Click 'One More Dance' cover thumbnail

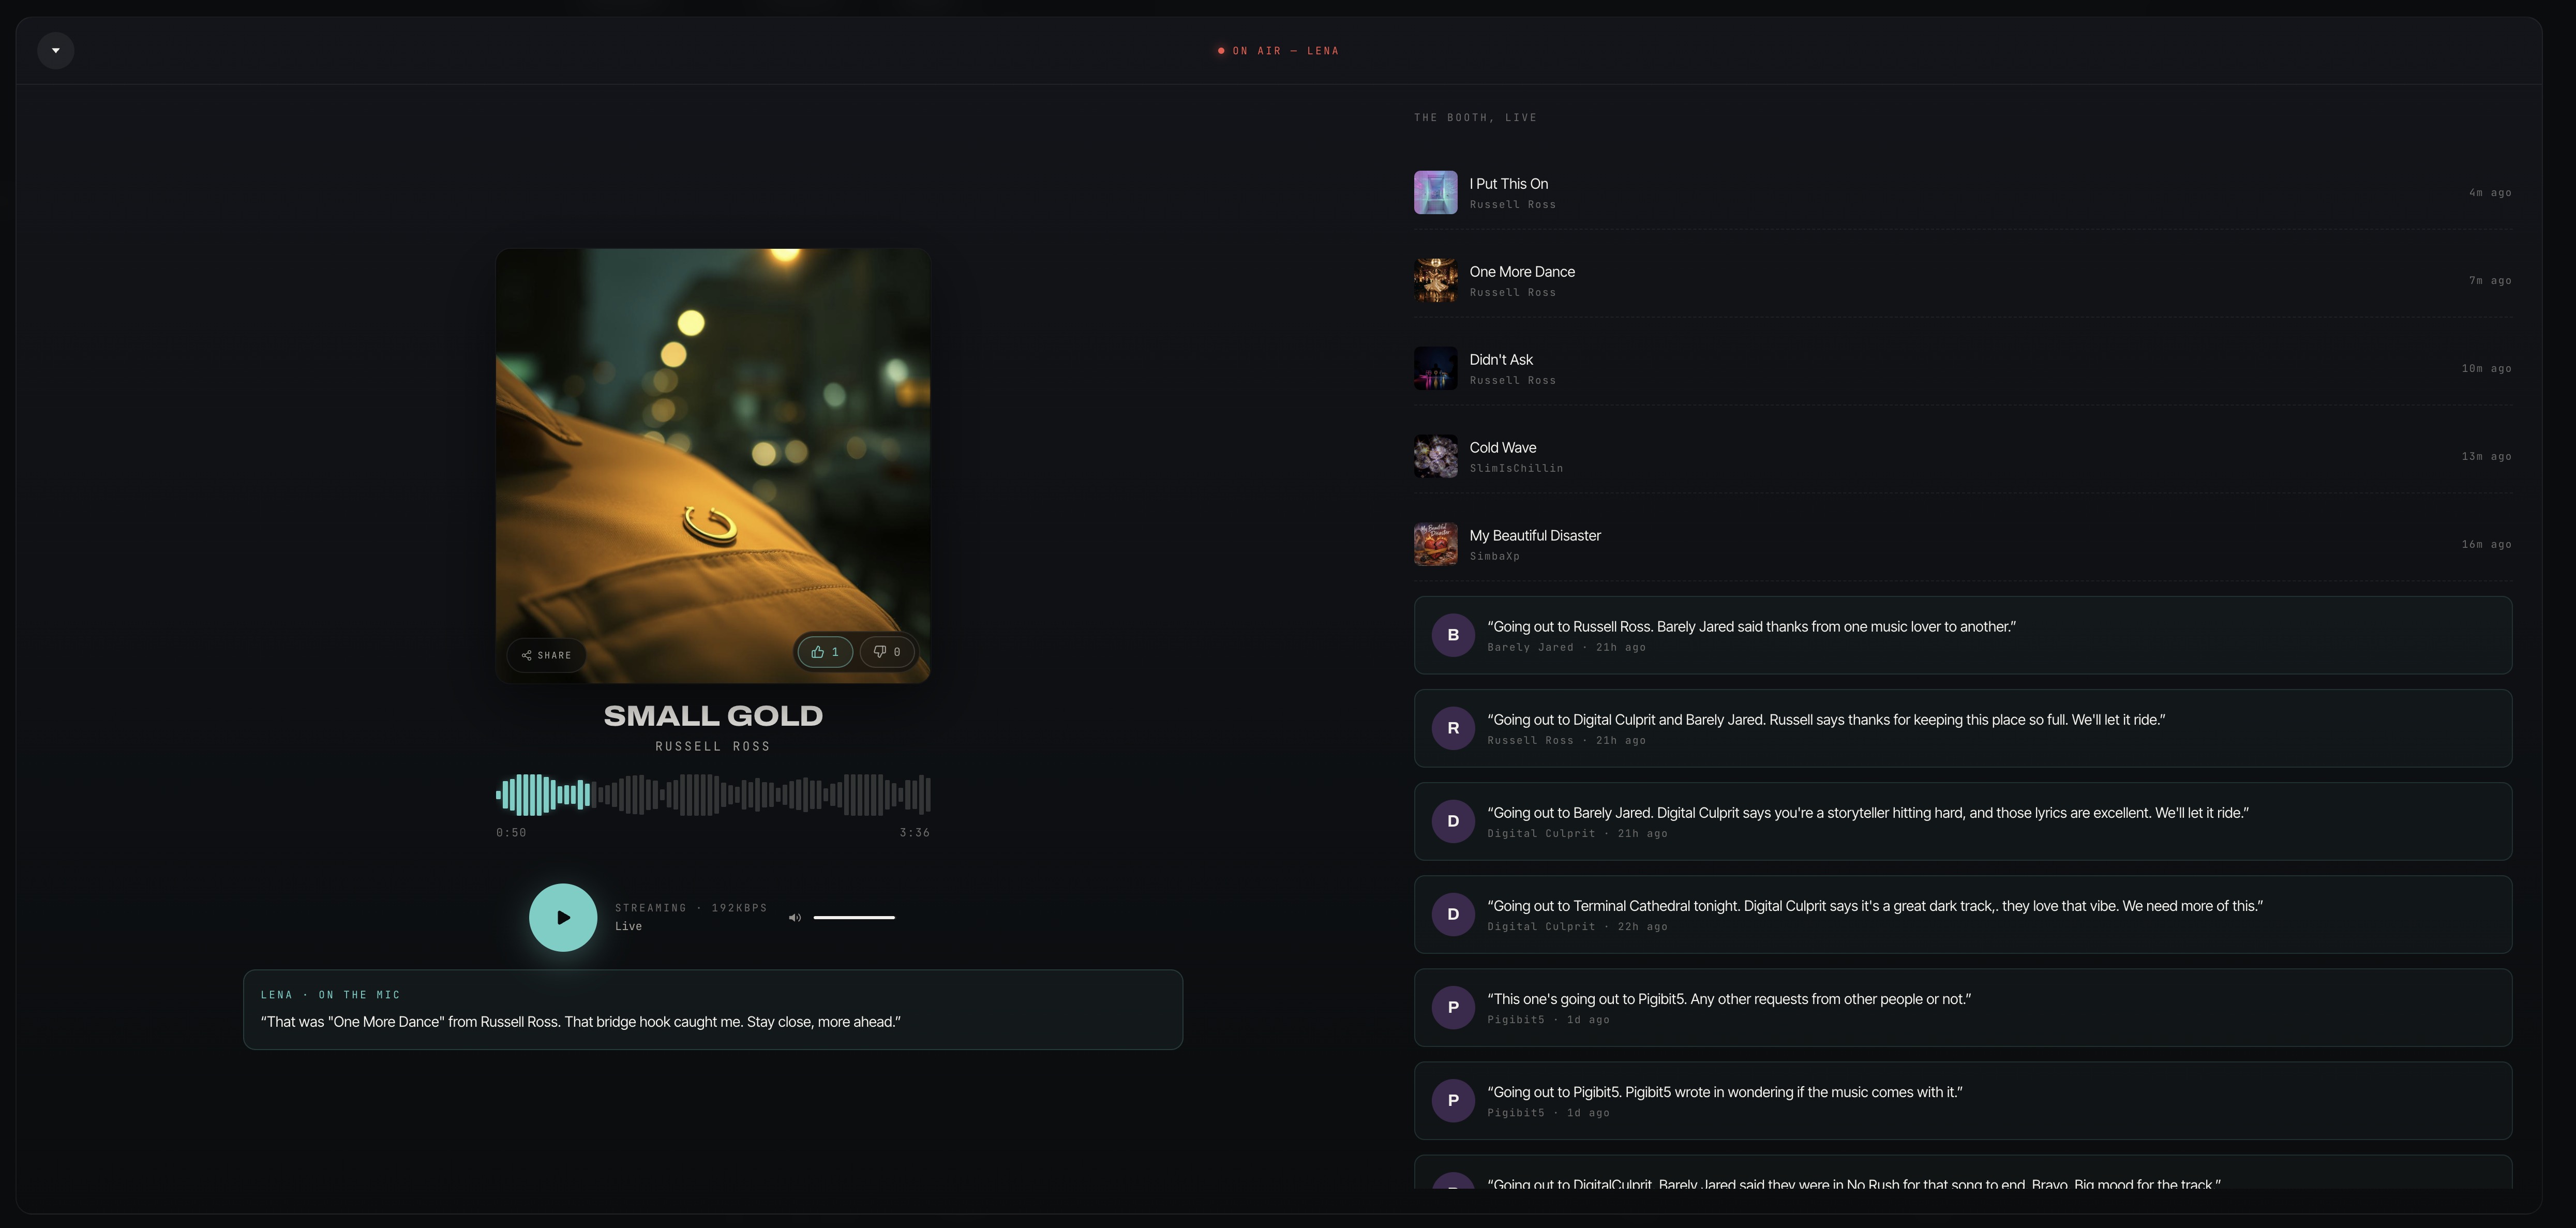(1435, 280)
